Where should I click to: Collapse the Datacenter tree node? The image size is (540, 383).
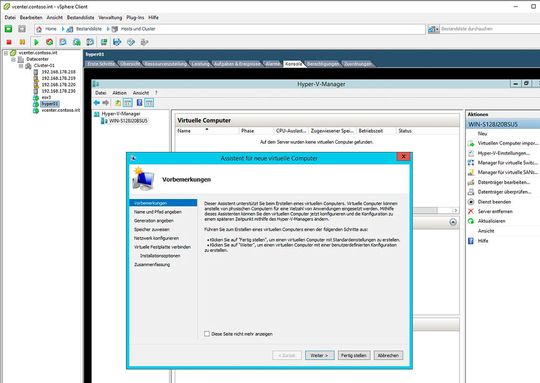tap(13, 59)
